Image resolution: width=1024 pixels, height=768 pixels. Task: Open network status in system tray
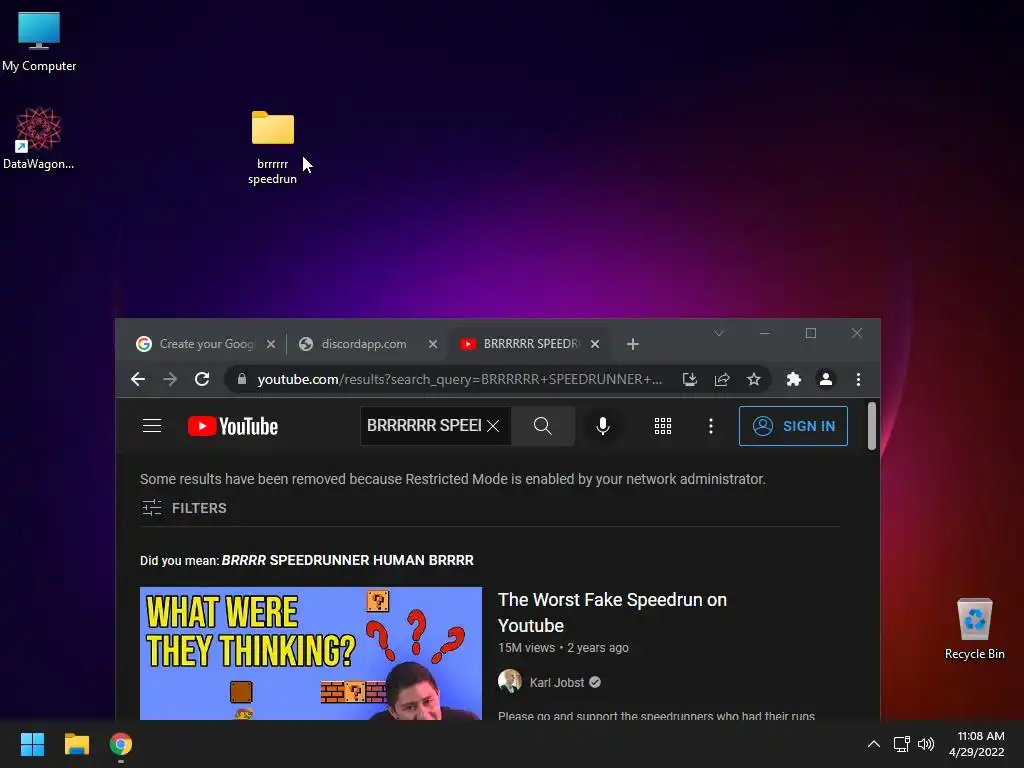pyautogui.click(x=902, y=744)
